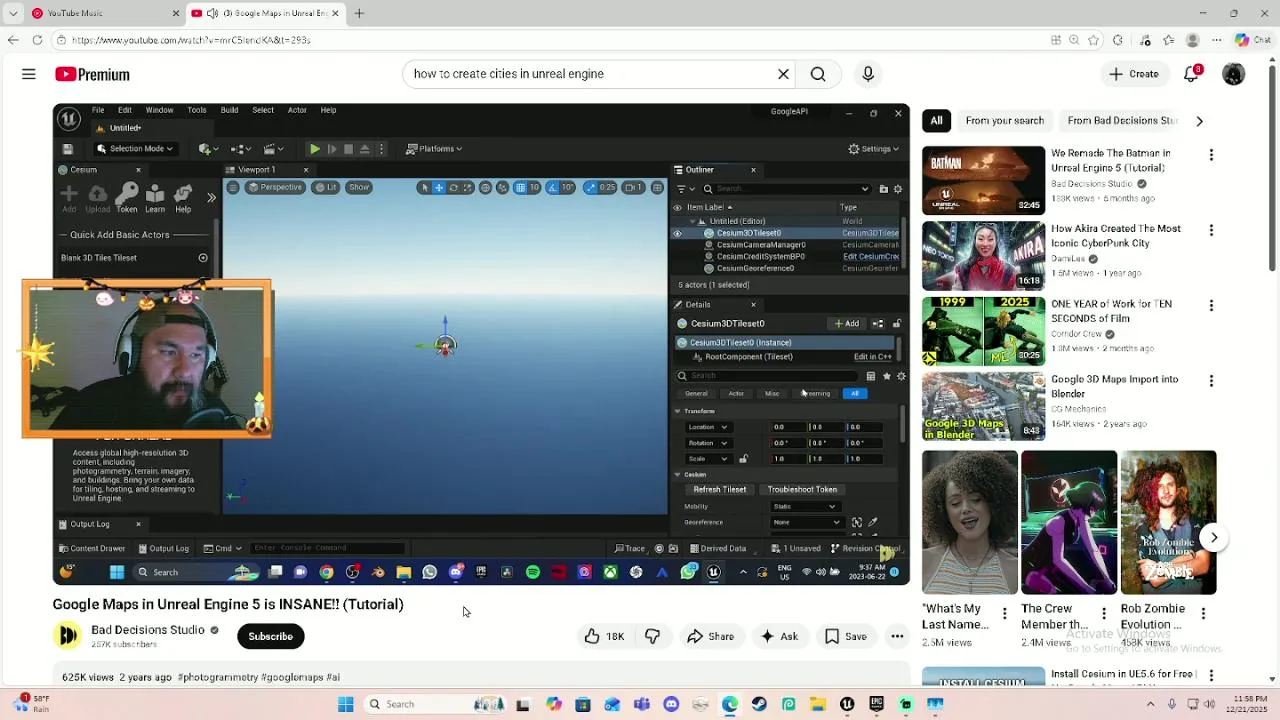
Task: Dislike the Google Maps tutorial video
Action: [x=652, y=636]
